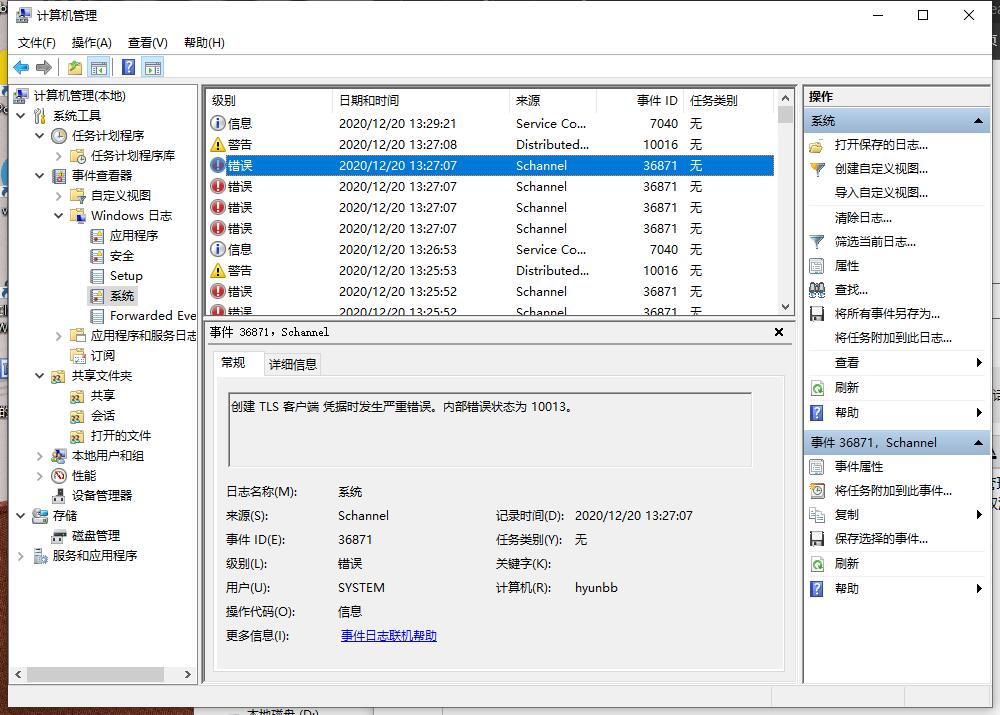Click 清除日志... in actions pane
The image size is (1000, 715).
pyautogui.click(x=863, y=218)
